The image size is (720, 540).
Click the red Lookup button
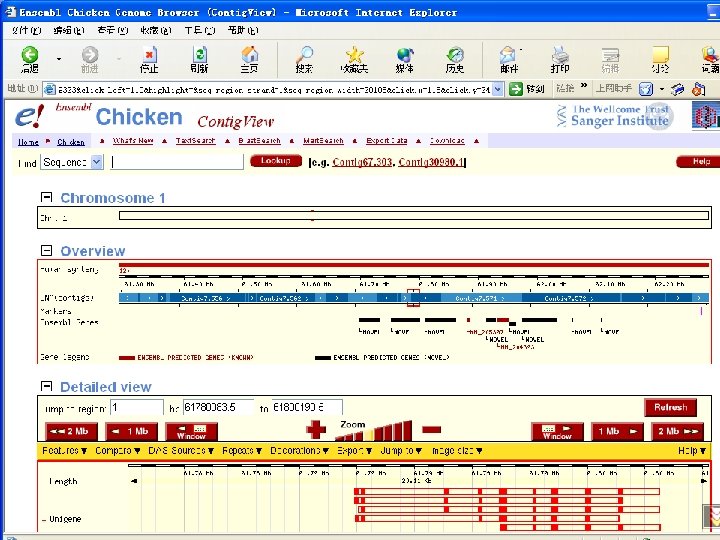coord(276,161)
